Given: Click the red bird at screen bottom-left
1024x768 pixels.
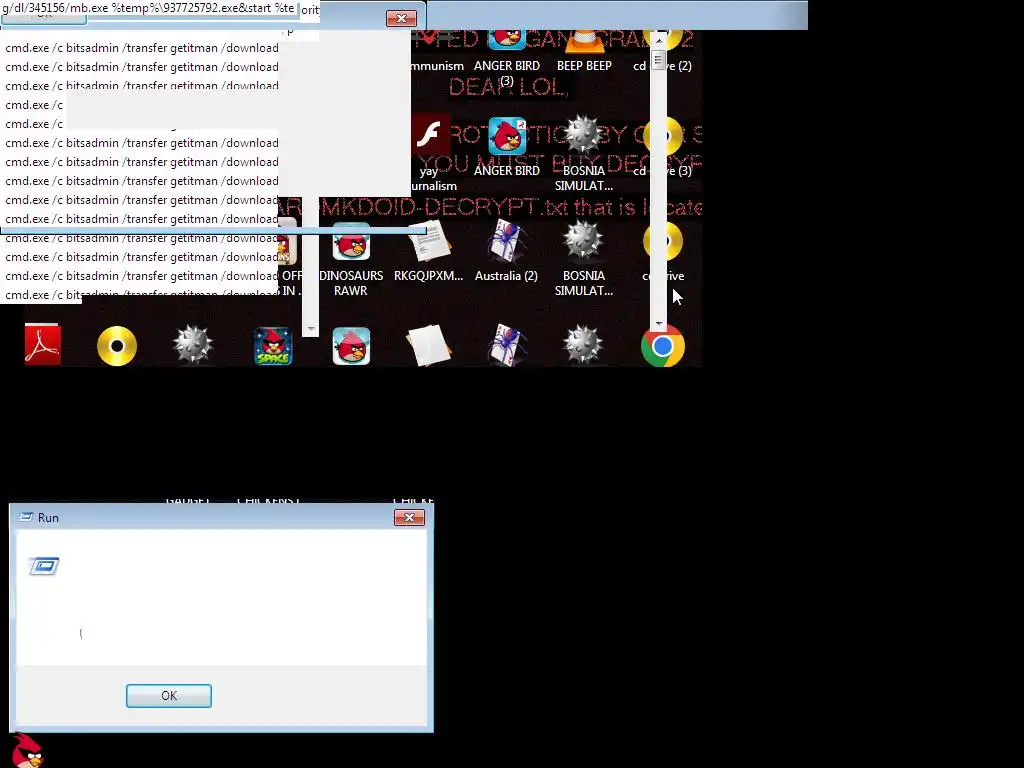Looking at the screenshot, I should click(x=27, y=750).
